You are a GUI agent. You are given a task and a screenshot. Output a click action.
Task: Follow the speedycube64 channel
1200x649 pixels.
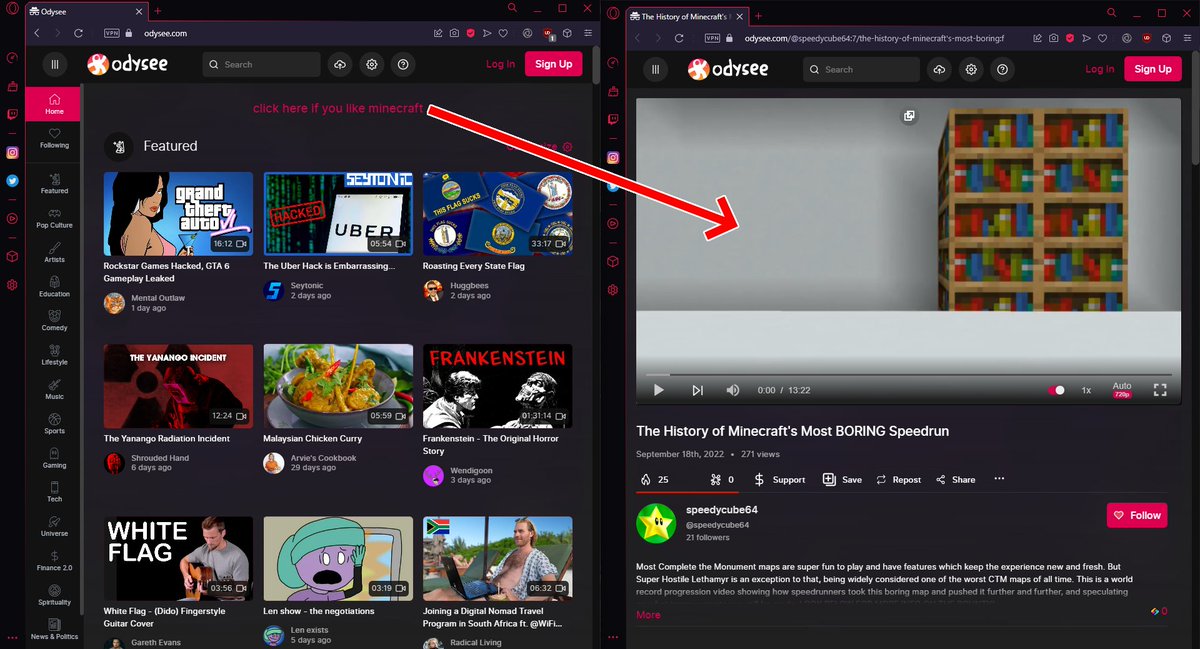pyautogui.click(x=1137, y=515)
